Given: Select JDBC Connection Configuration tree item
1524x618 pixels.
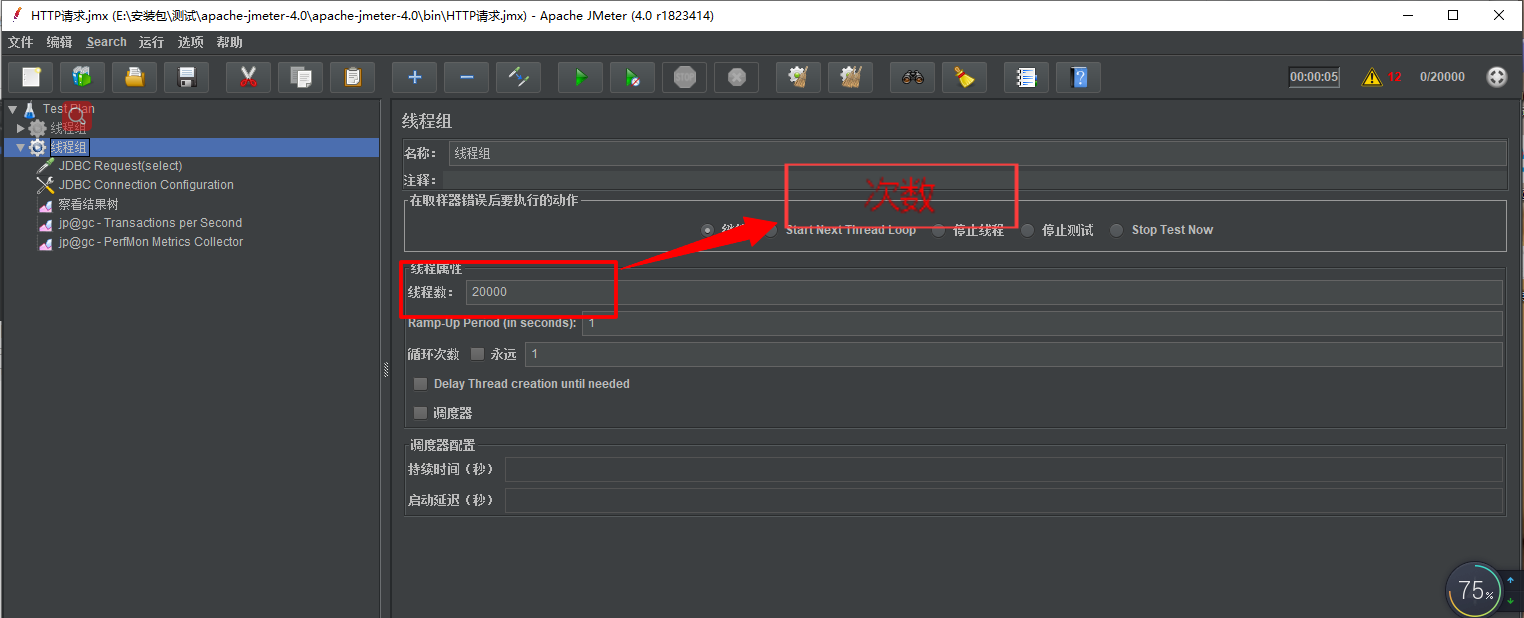Looking at the screenshot, I should click(146, 185).
